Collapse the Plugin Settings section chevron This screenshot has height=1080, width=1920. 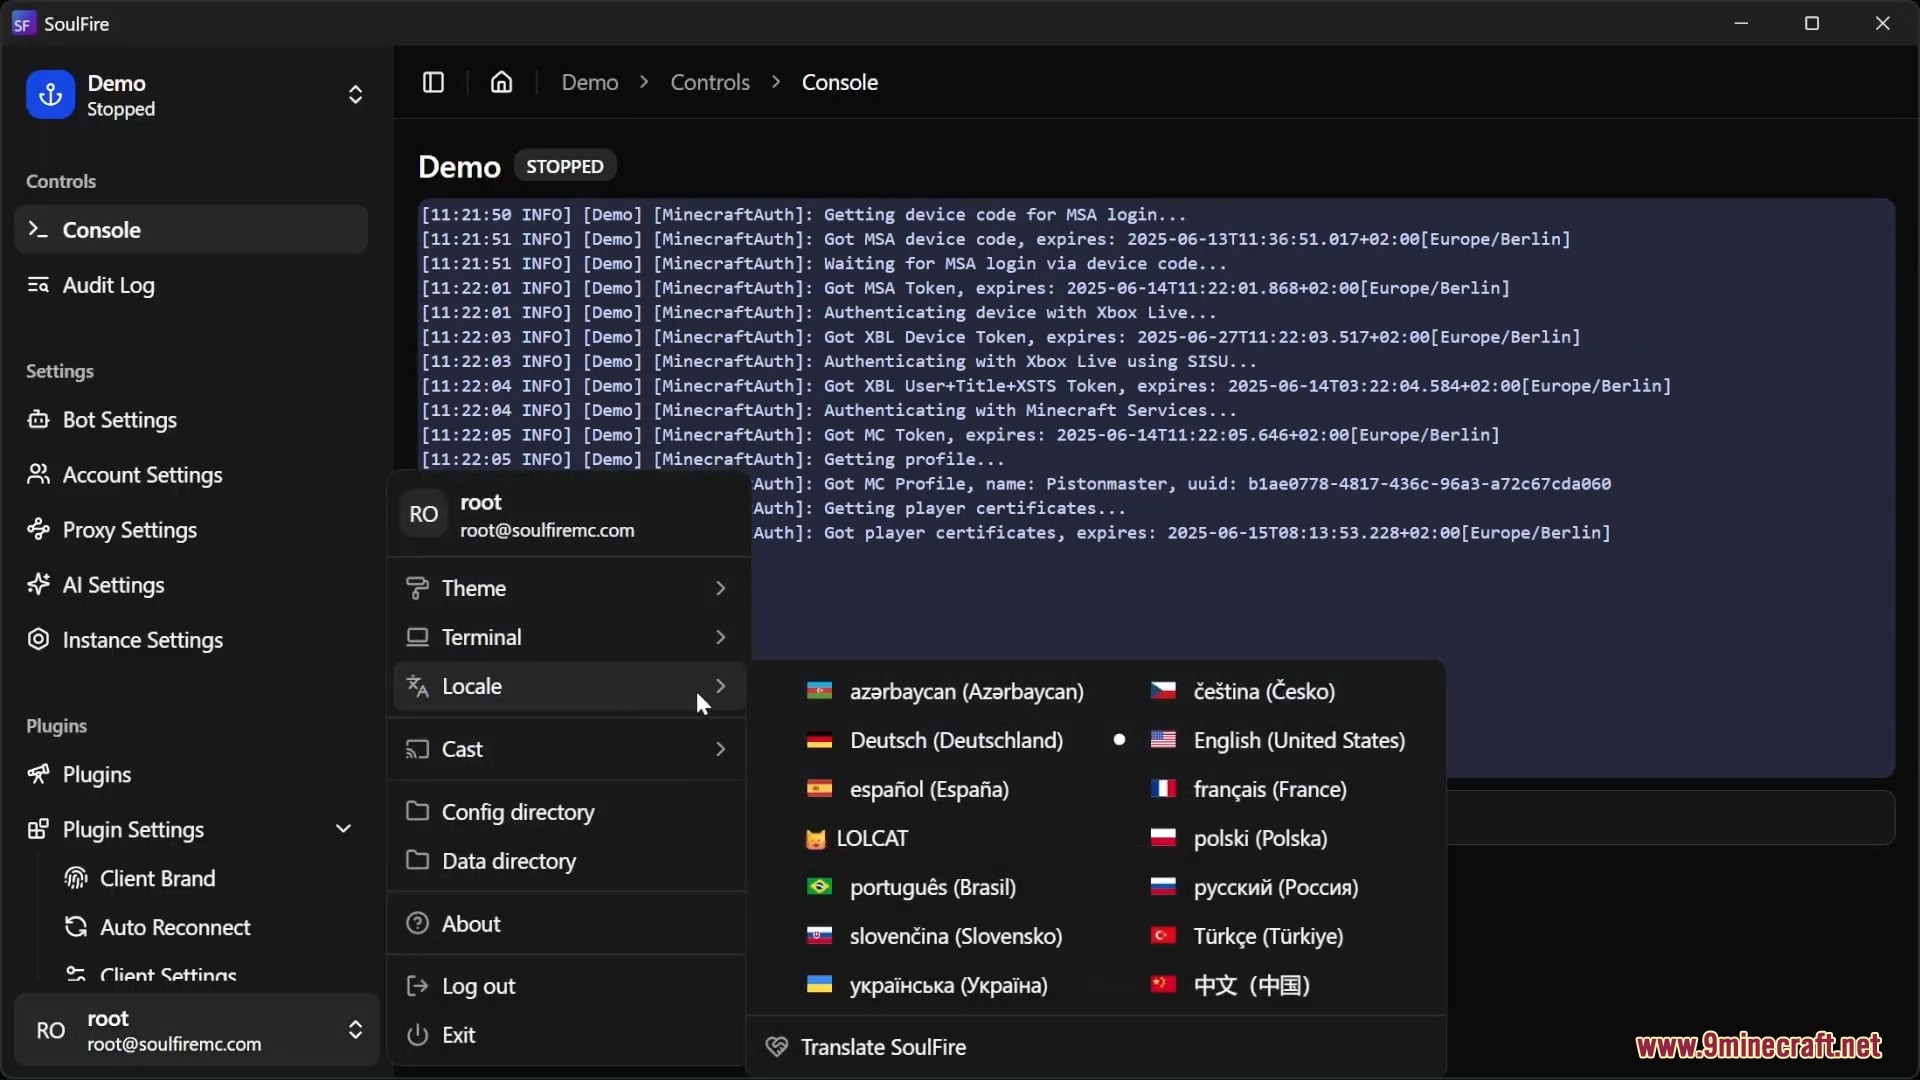coord(343,829)
